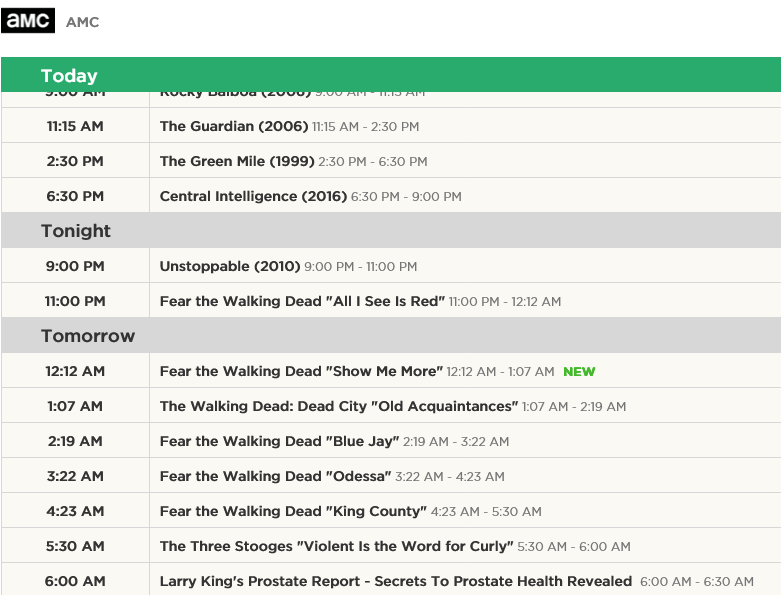Click the AMC channel name text
The image size is (781, 595).
pos(83,22)
